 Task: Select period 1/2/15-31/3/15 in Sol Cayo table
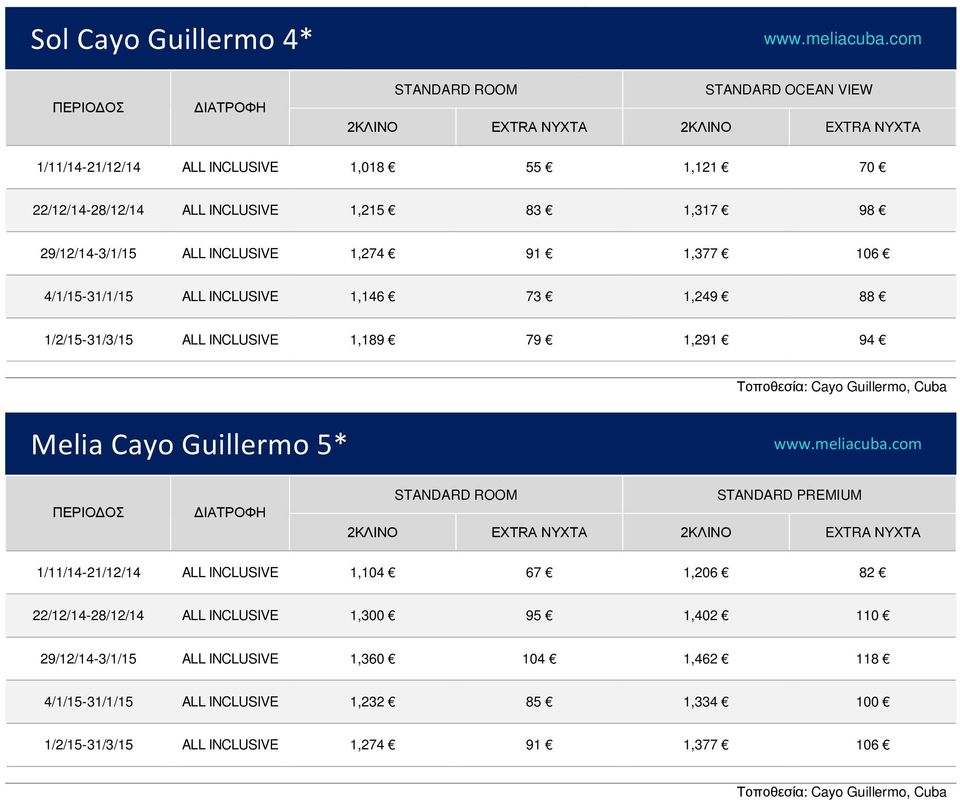click(x=88, y=340)
